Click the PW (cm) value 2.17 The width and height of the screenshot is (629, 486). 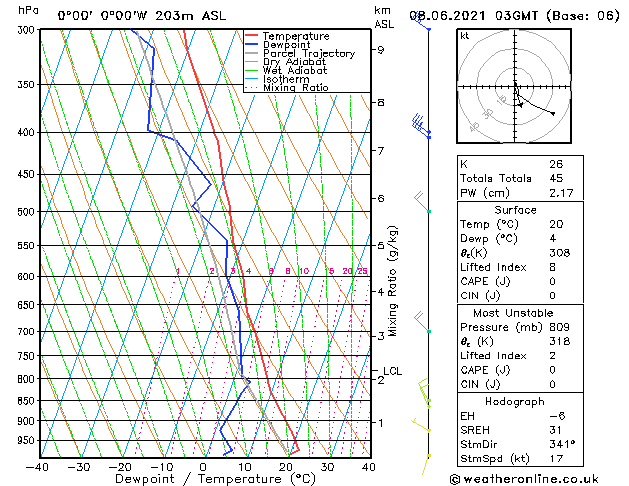tap(561, 193)
